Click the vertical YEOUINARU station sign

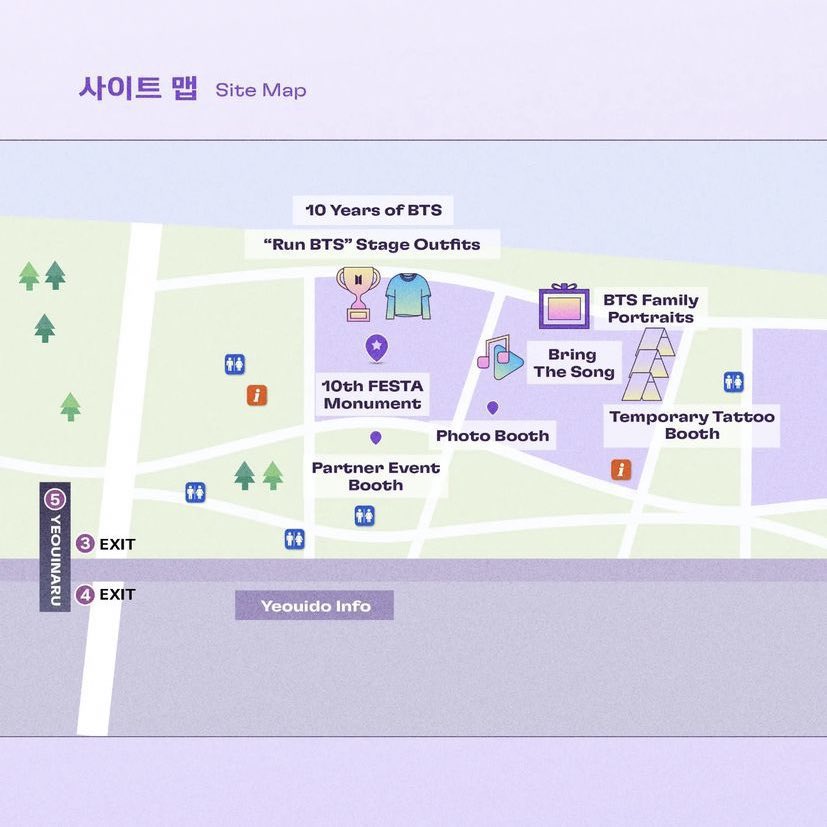click(x=55, y=547)
